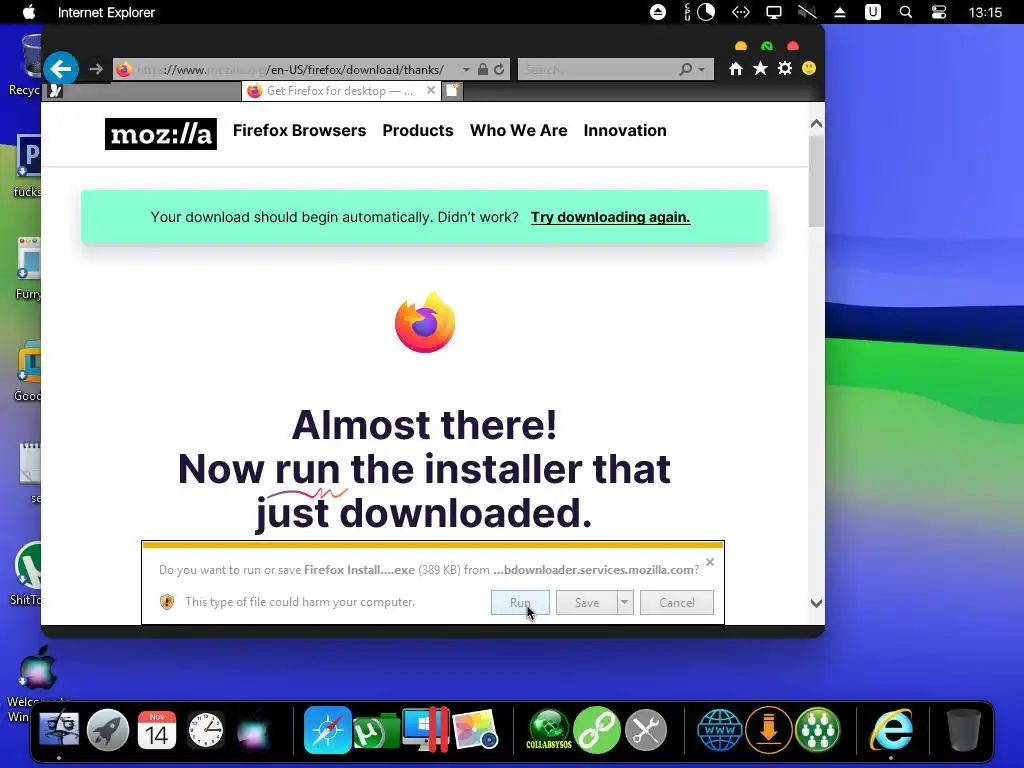Expand the address bar dropdown arrow
The width and height of the screenshot is (1024, 768).
(466, 69)
